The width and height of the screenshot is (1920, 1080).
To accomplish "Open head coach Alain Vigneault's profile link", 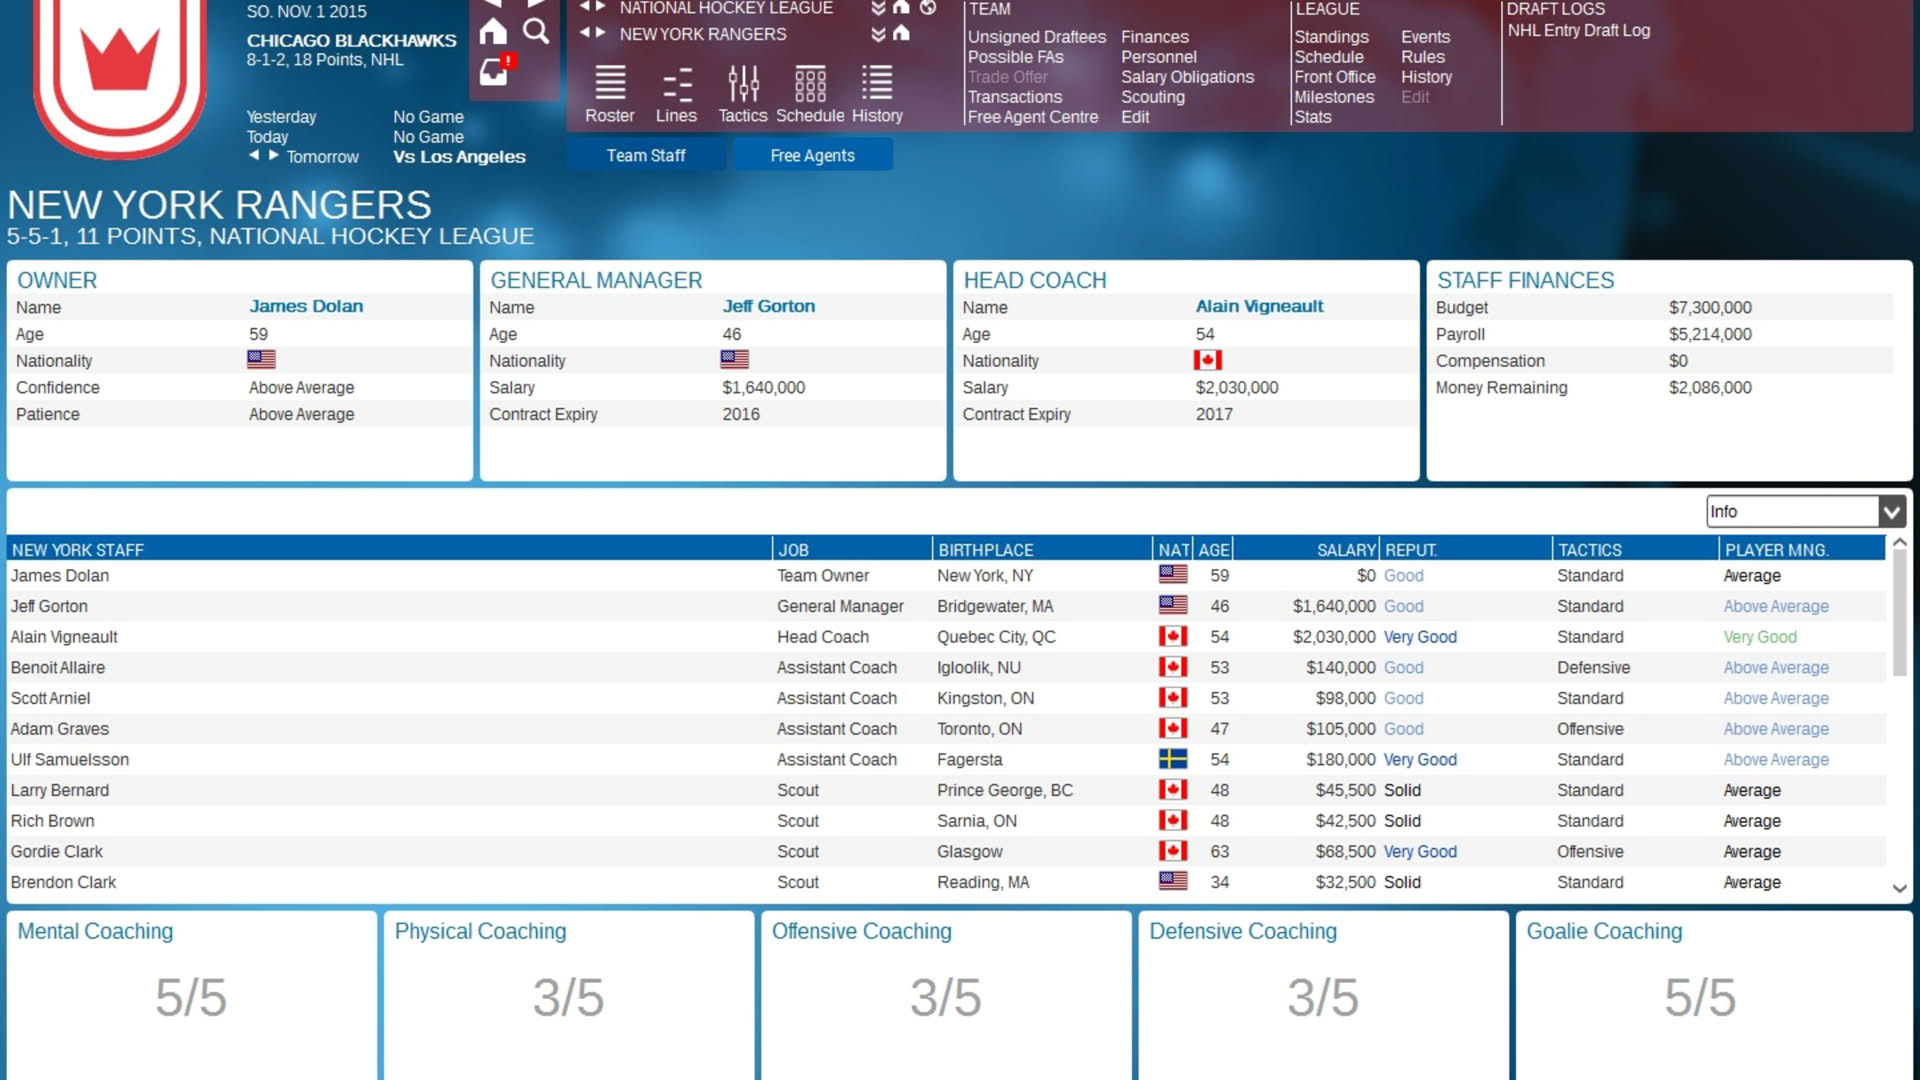I will click(1259, 306).
